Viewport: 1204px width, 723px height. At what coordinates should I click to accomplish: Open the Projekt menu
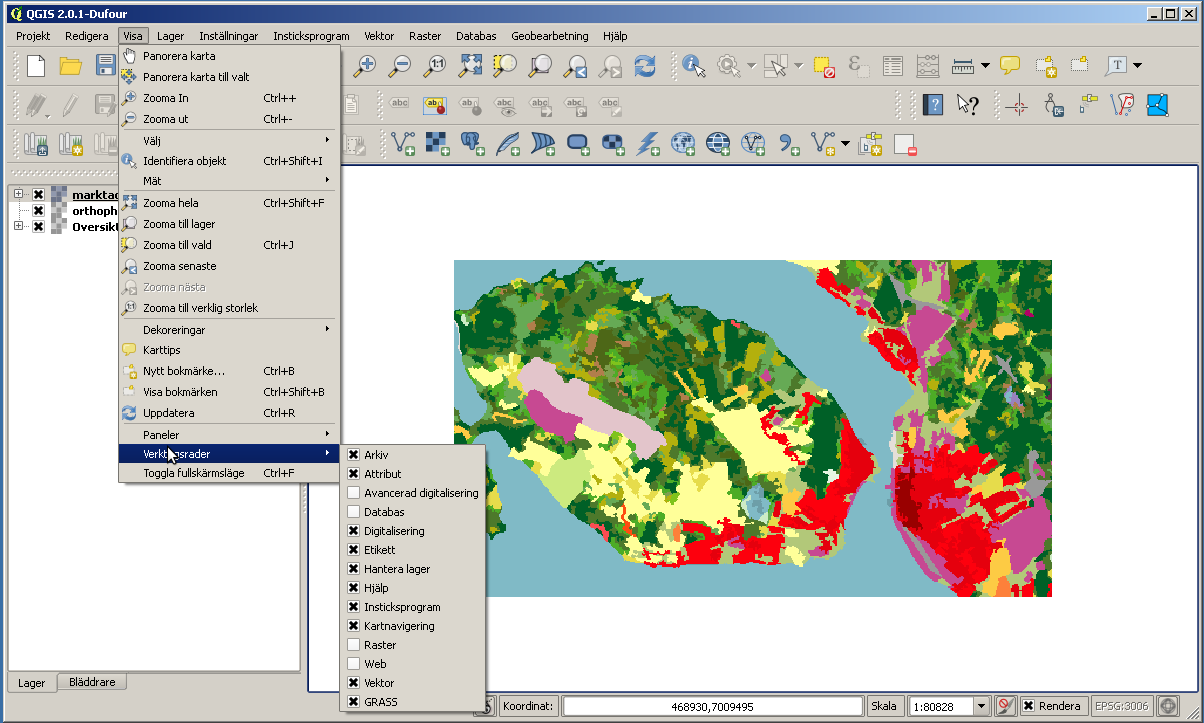point(33,35)
